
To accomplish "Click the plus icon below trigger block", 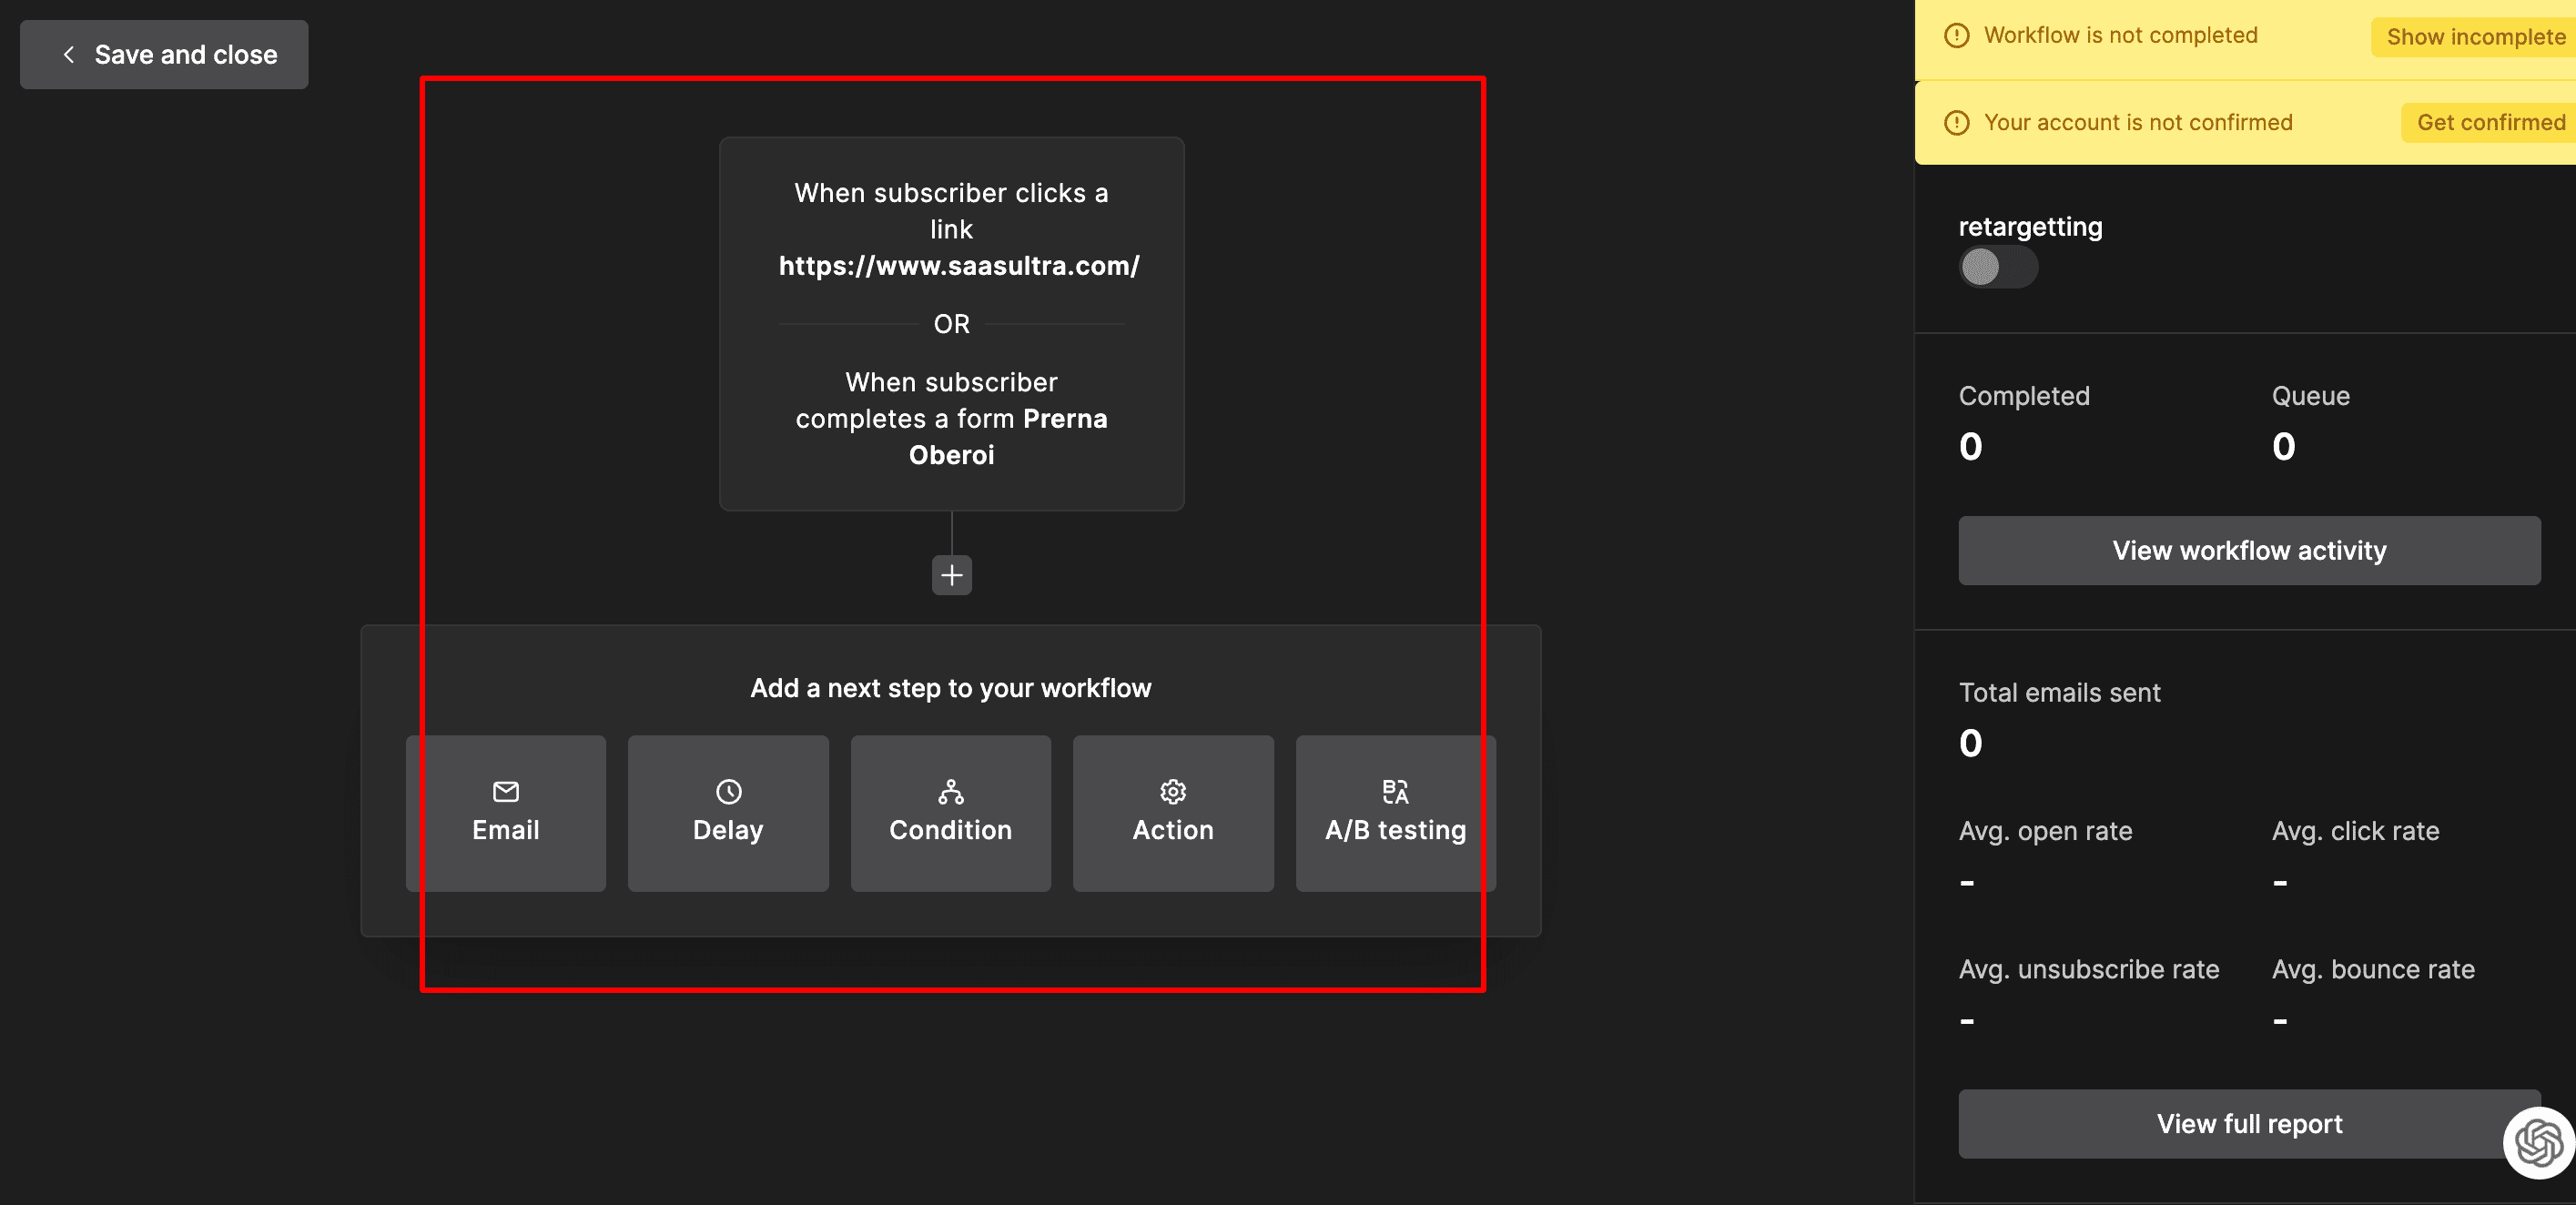I will click(952, 575).
